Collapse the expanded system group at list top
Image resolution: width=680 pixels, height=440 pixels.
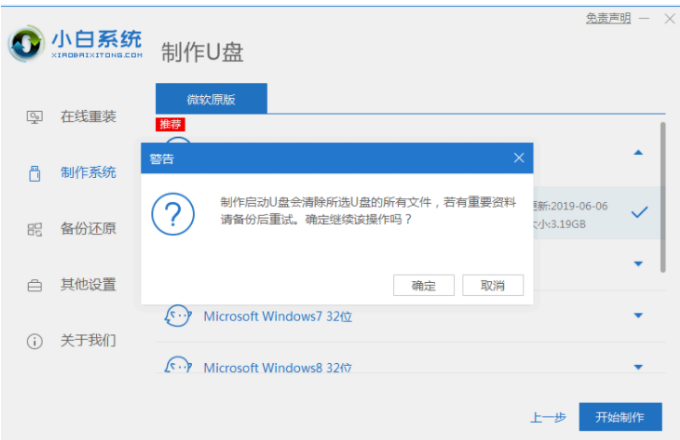click(639, 153)
